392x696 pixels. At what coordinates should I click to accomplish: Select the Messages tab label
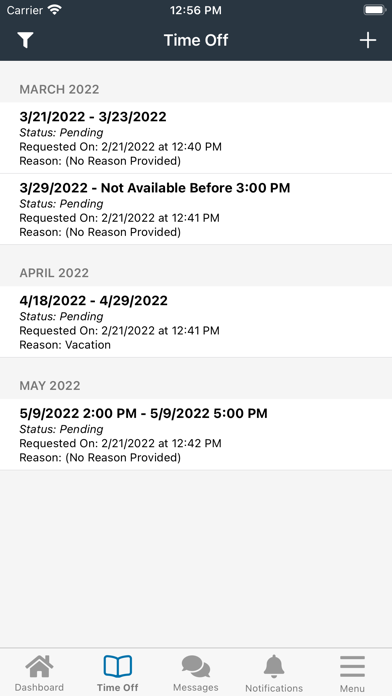tap(196, 688)
